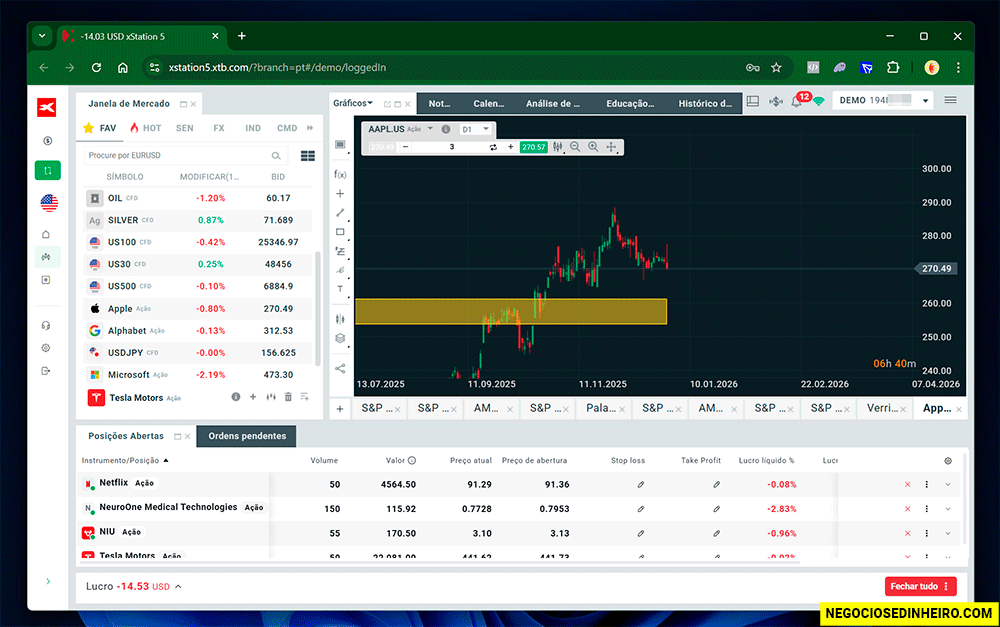Select the crosshair plus drawing tool
This screenshot has height=627, width=1000.
pyautogui.click(x=340, y=193)
